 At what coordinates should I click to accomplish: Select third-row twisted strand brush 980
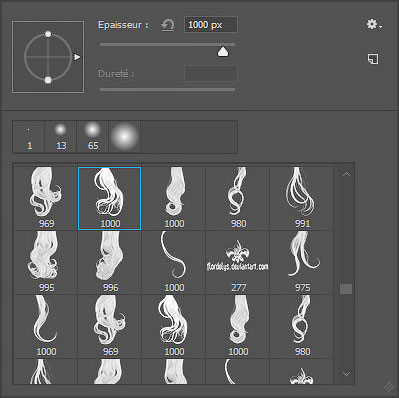[x=302, y=326]
